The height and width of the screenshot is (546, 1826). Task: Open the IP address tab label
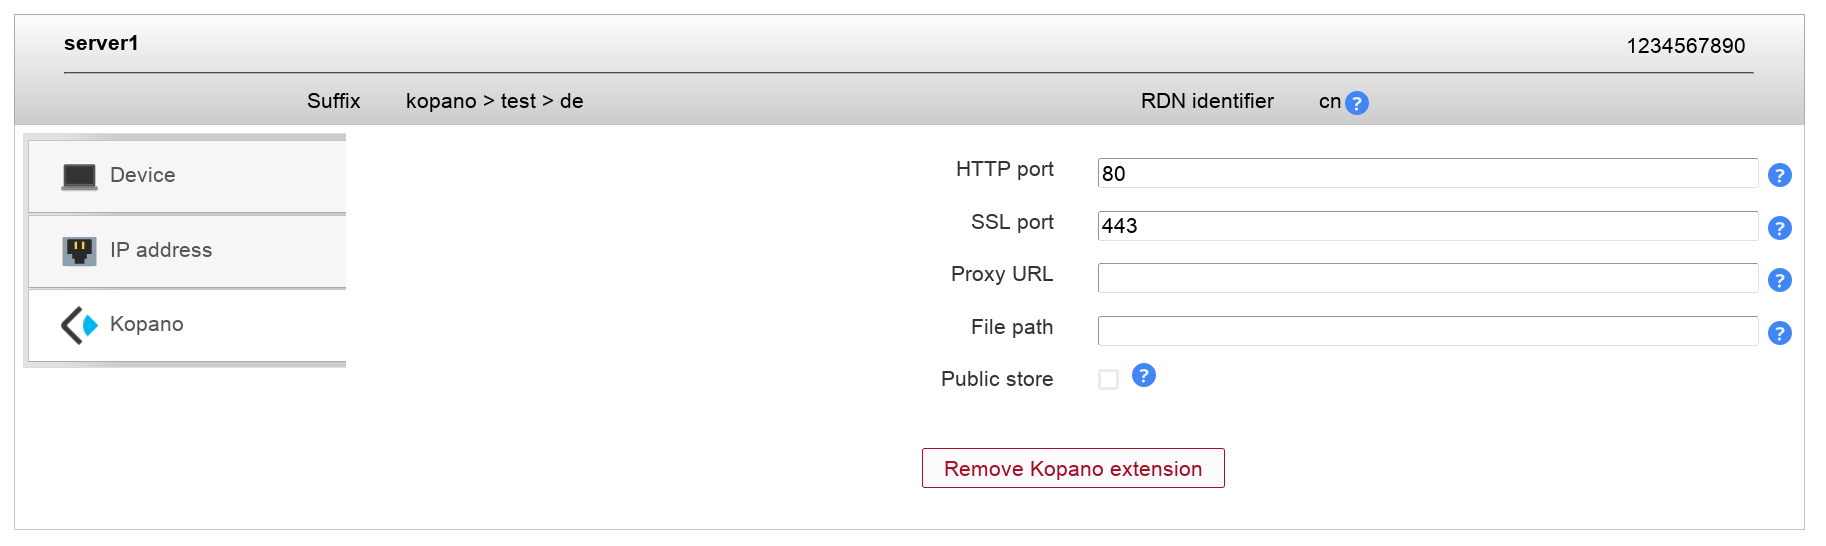[161, 250]
